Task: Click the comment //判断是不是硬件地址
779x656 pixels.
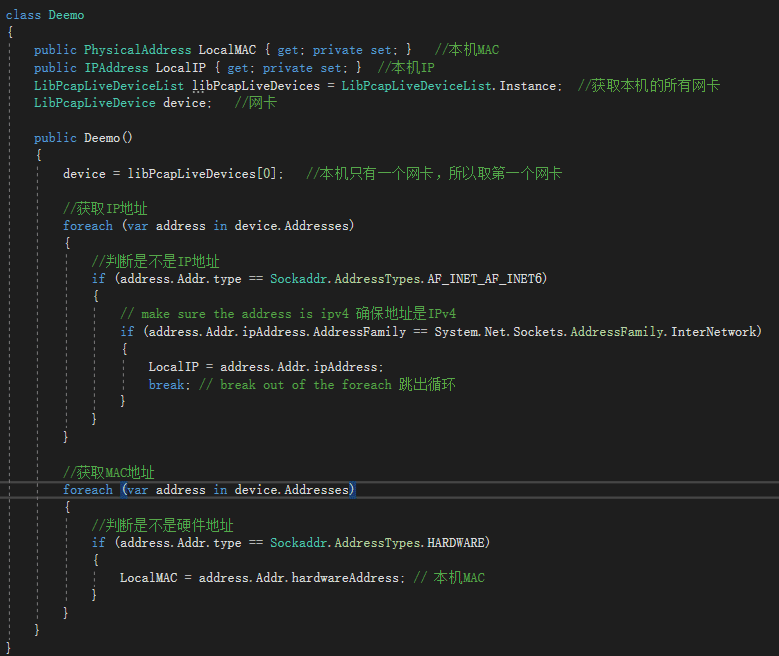Action: tap(162, 525)
